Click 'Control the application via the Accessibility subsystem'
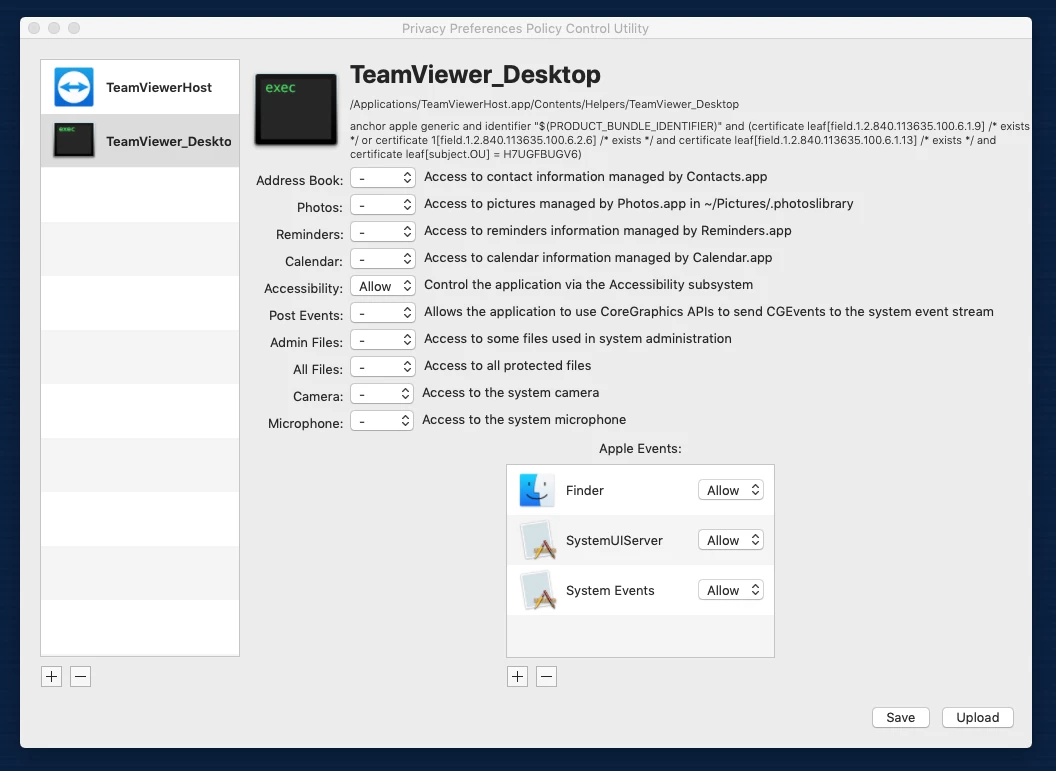1056x771 pixels. click(589, 285)
